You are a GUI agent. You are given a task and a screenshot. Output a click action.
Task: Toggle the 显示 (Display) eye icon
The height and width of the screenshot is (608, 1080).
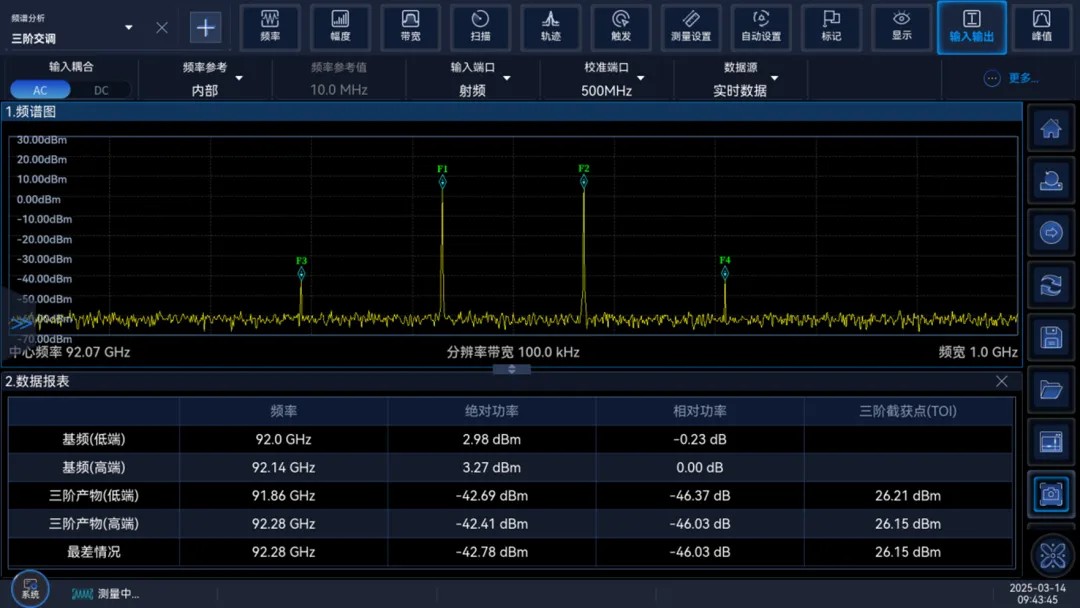[902, 27]
